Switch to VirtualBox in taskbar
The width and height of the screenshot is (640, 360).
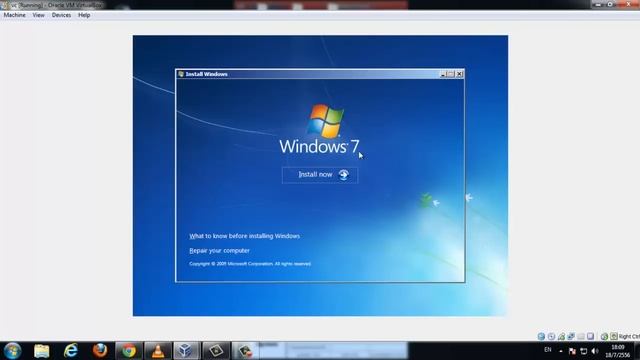187,351
